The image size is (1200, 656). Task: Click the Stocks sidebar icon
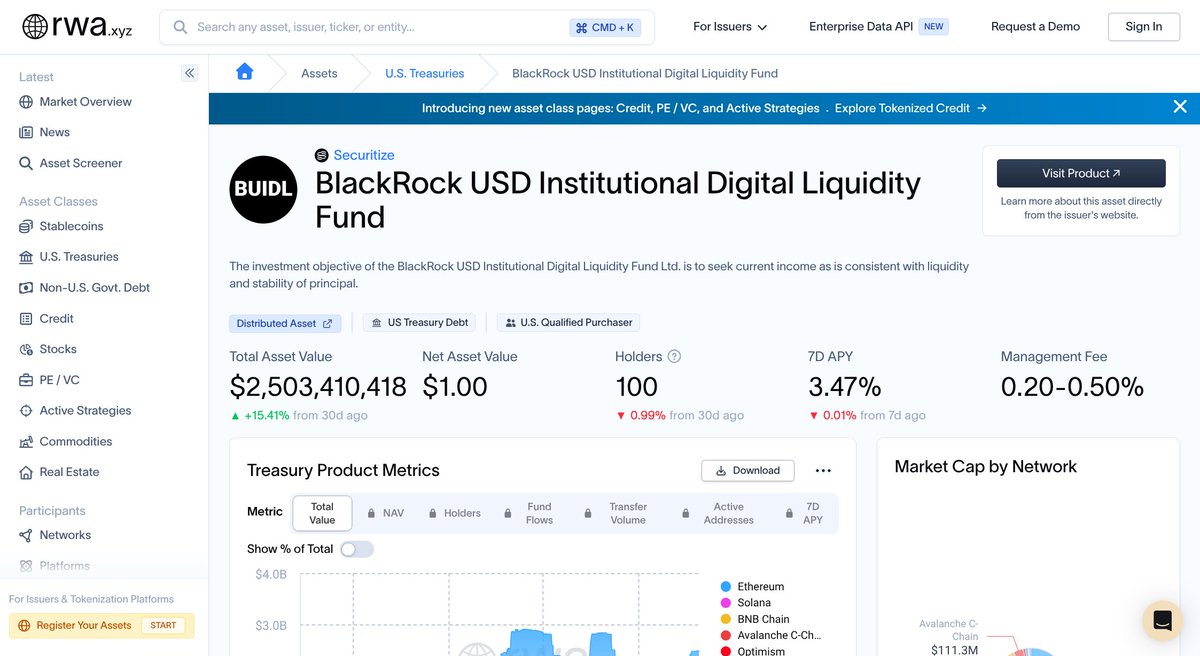click(x=26, y=349)
